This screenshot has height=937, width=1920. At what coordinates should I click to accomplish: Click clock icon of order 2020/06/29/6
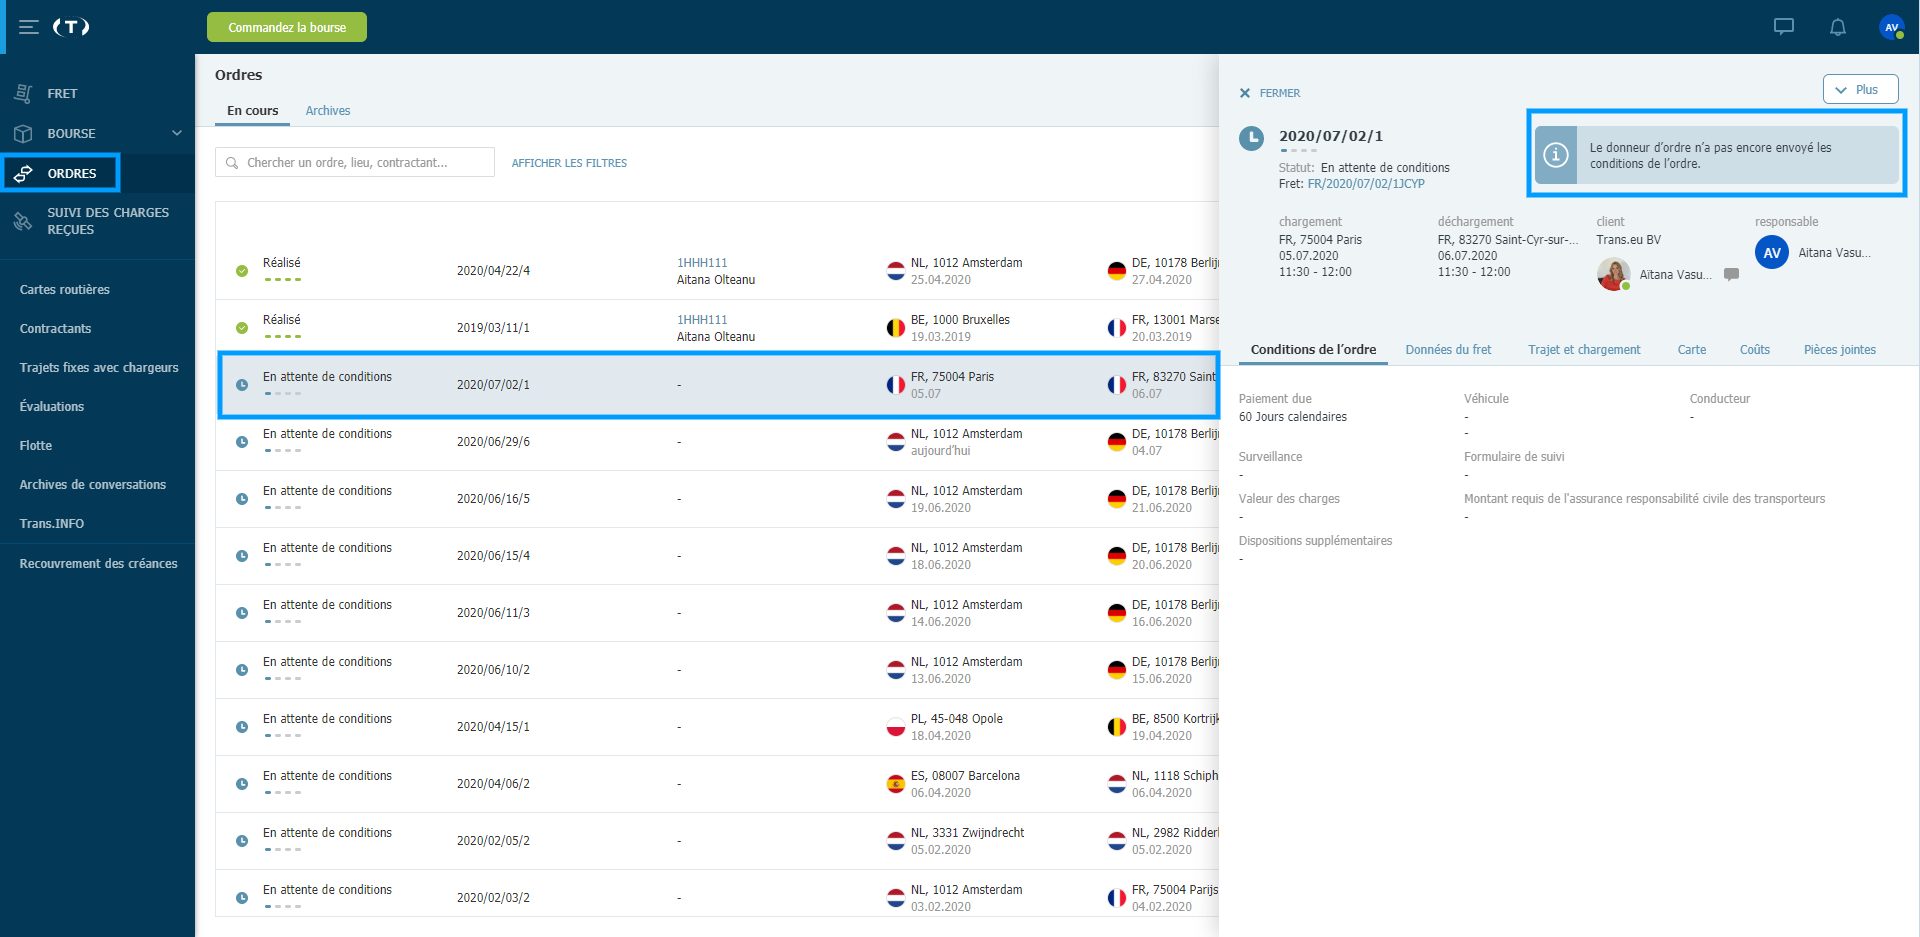[x=242, y=442]
